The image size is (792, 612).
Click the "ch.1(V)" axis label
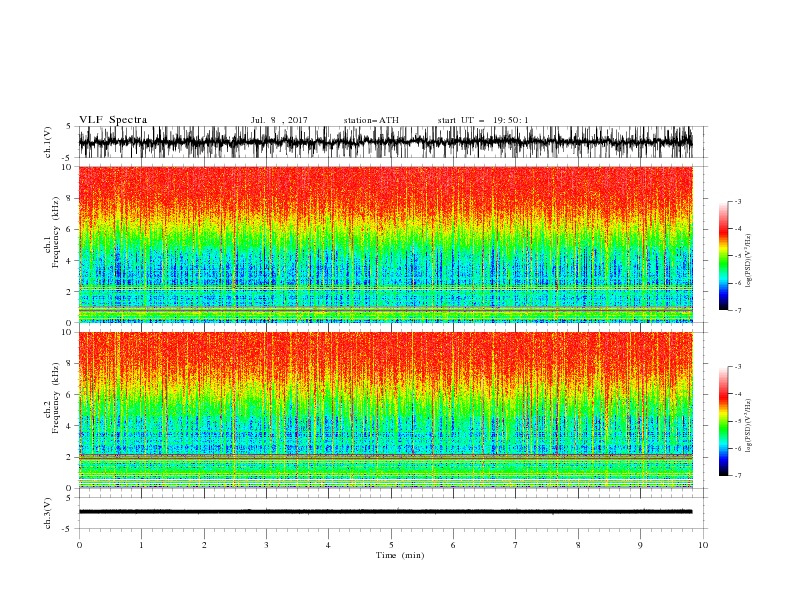(48, 142)
